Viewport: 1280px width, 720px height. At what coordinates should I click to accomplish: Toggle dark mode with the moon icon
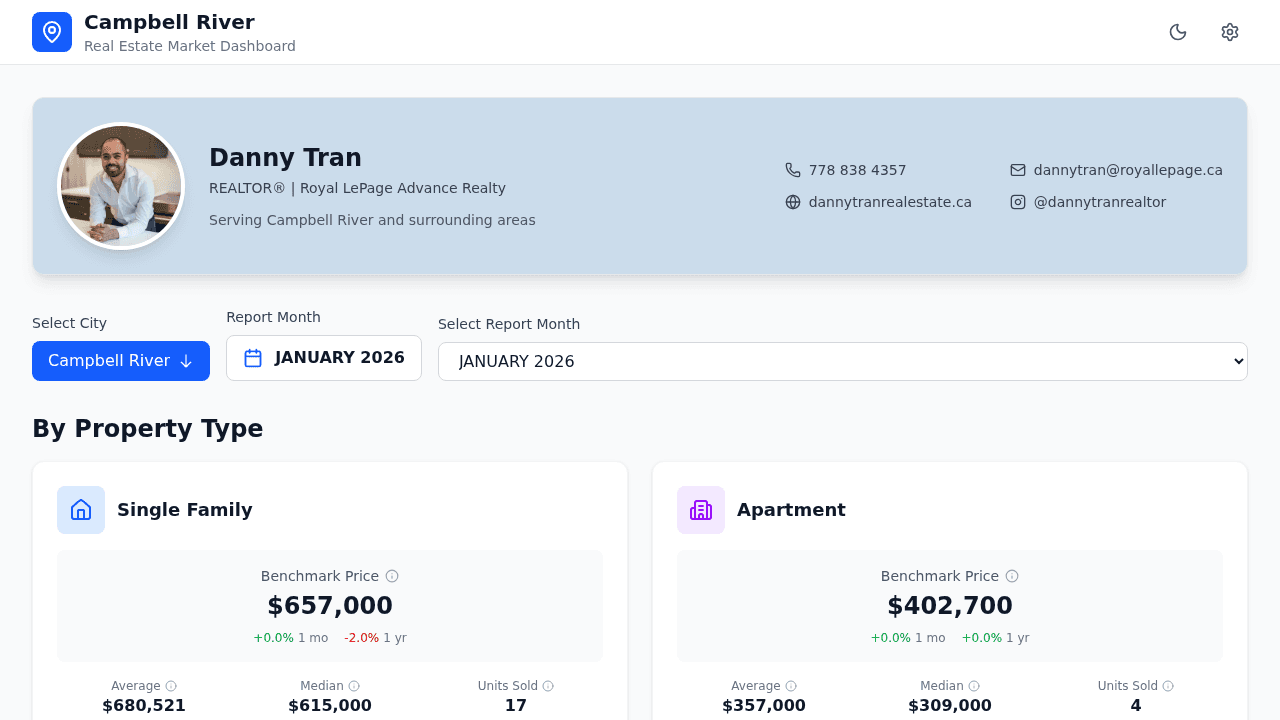(1178, 32)
